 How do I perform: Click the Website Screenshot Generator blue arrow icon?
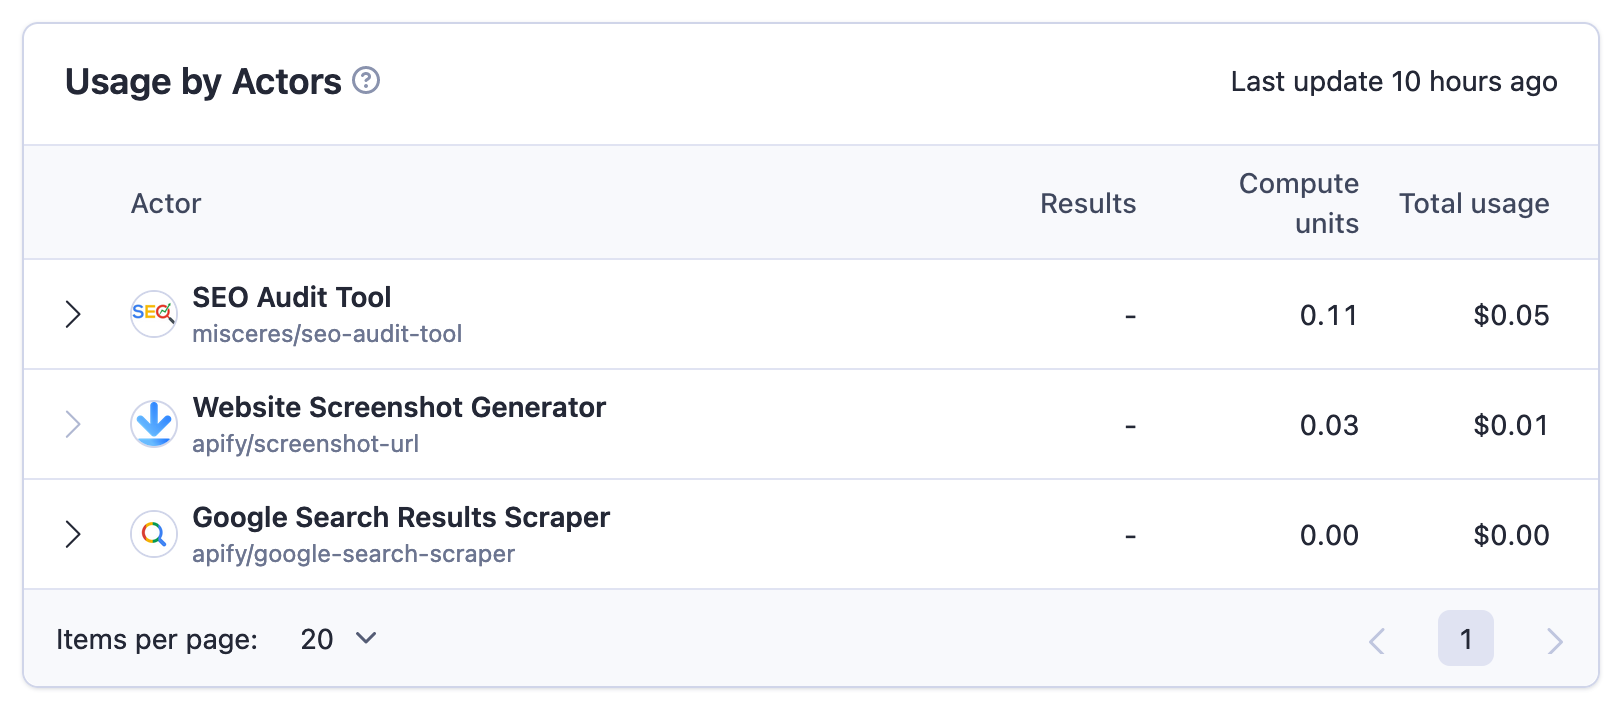tap(153, 424)
